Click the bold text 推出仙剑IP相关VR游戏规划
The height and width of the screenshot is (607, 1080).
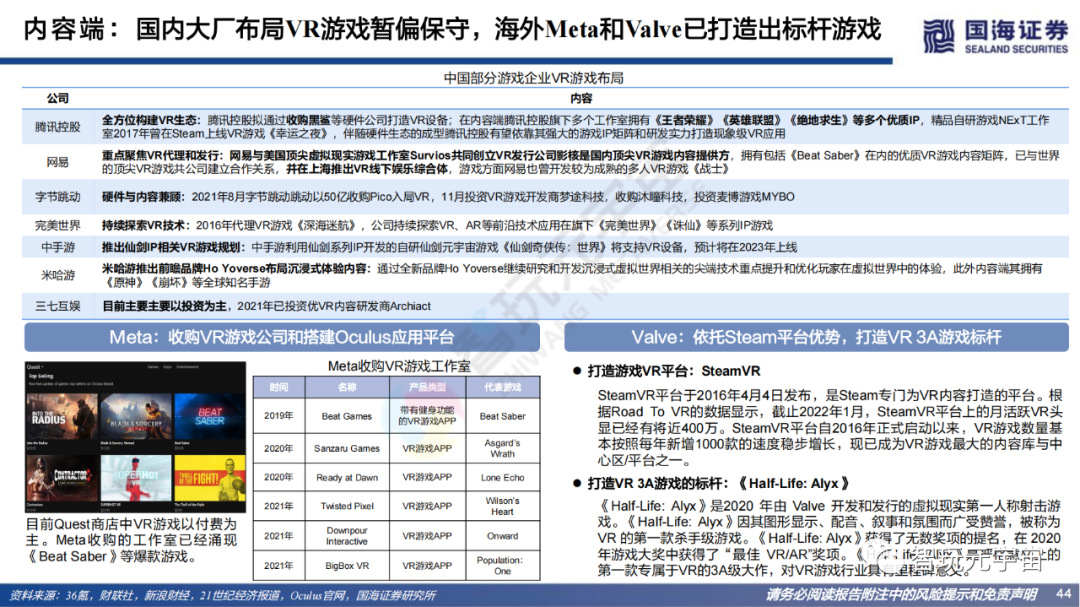point(172,247)
